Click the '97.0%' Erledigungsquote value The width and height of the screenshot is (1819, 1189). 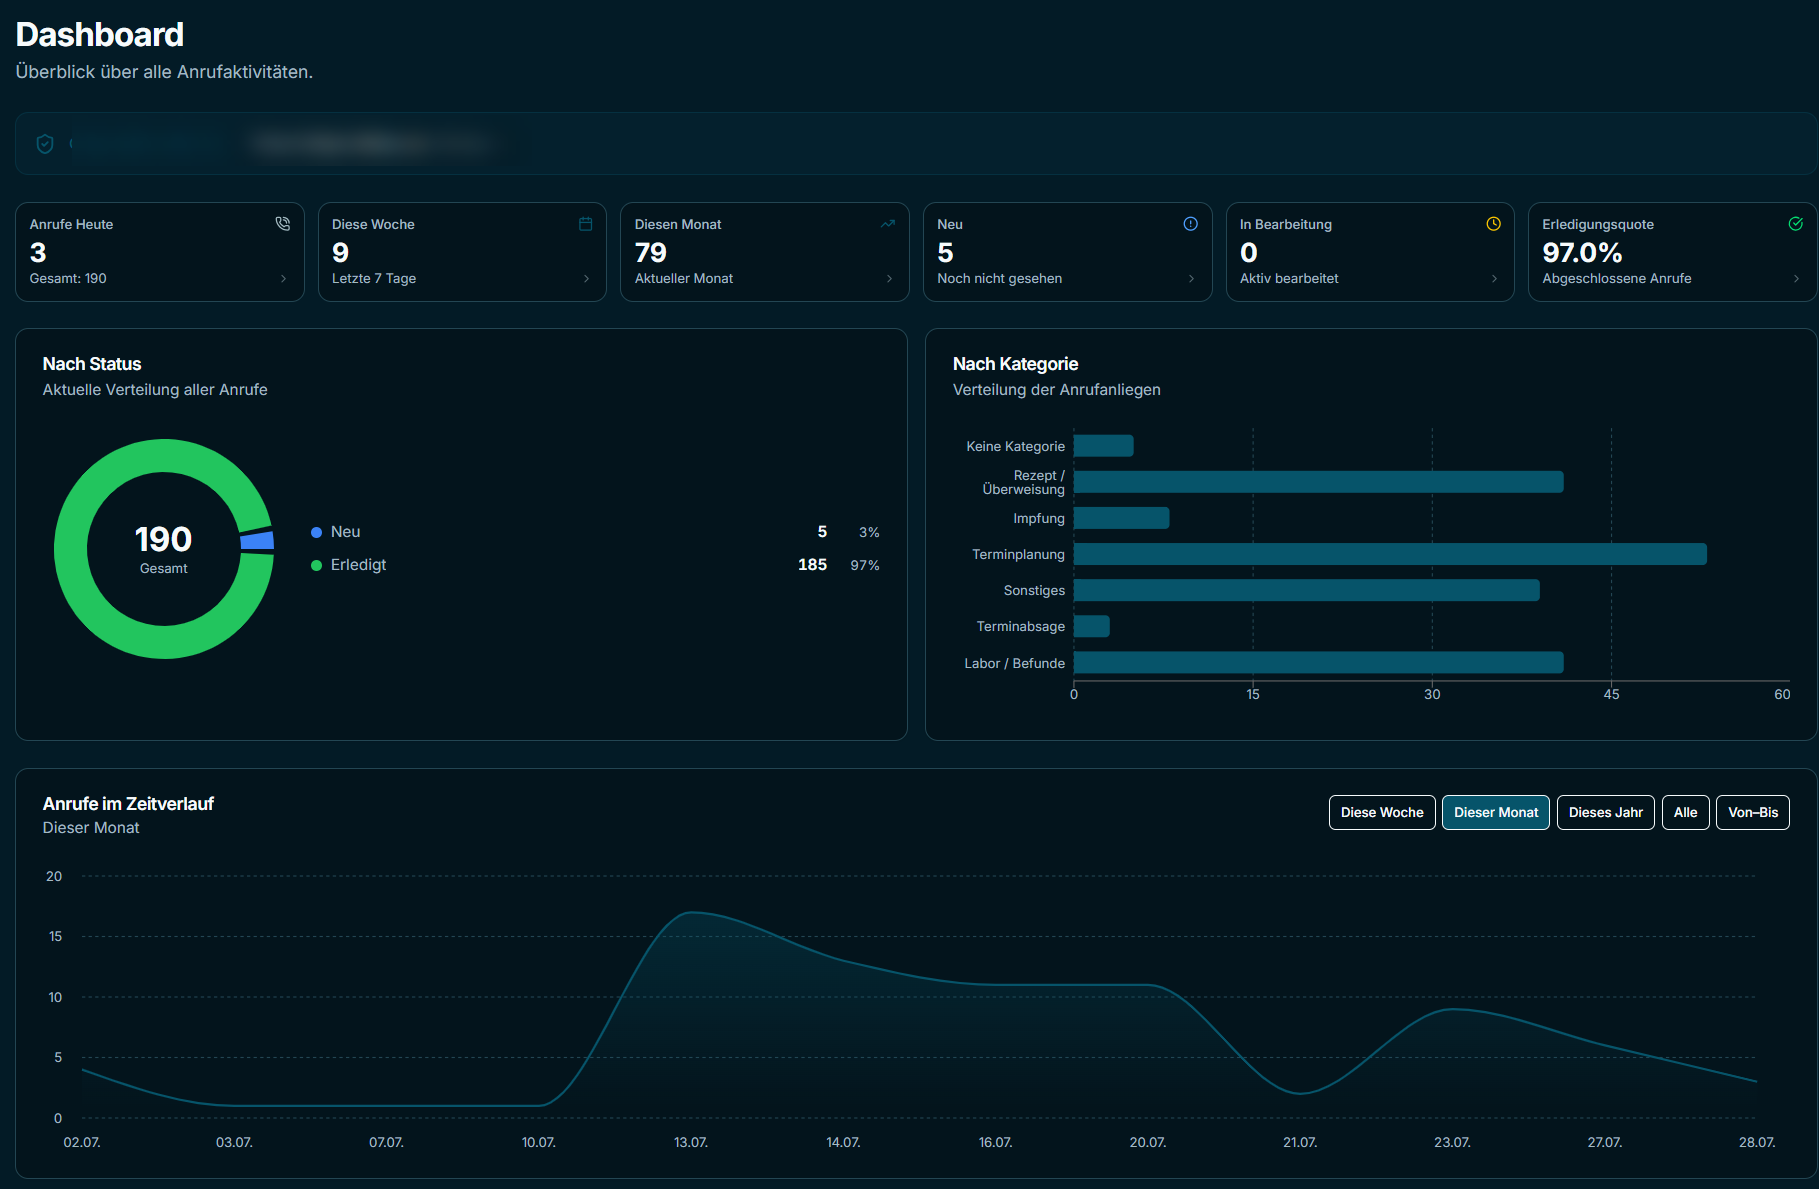(1582, 252)
